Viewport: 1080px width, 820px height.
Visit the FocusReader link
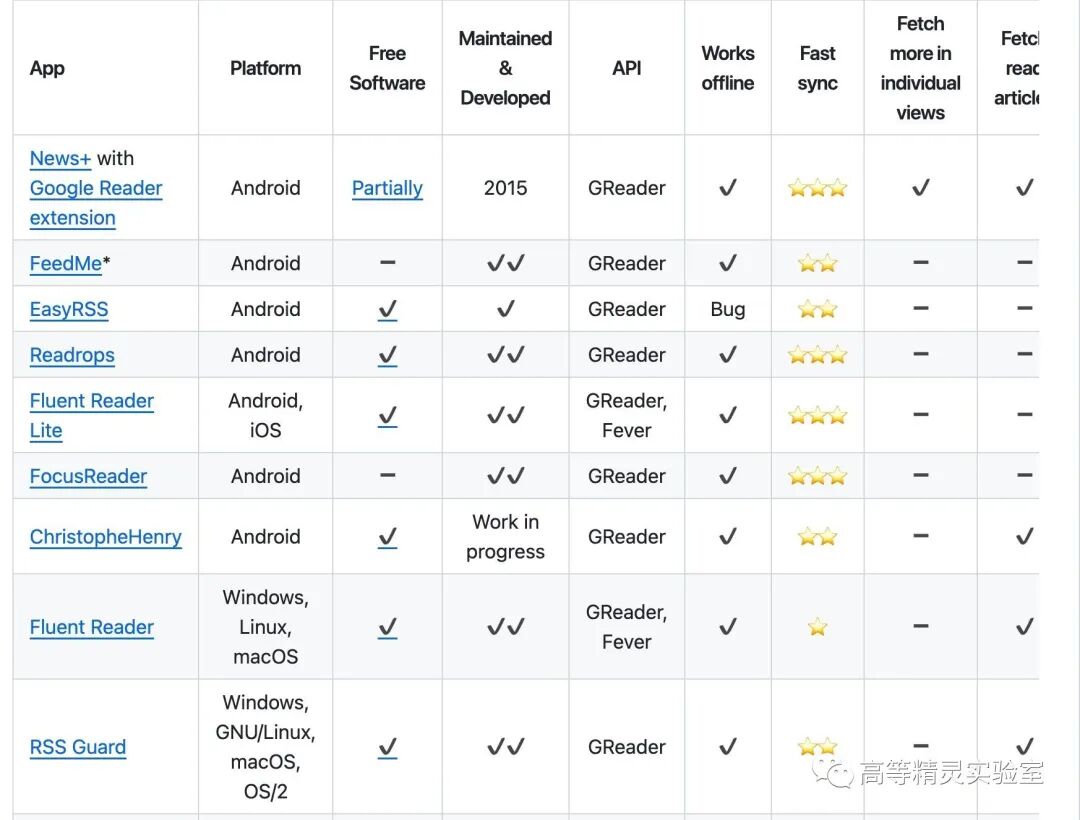pyautogui.click(x=88, y=477)
